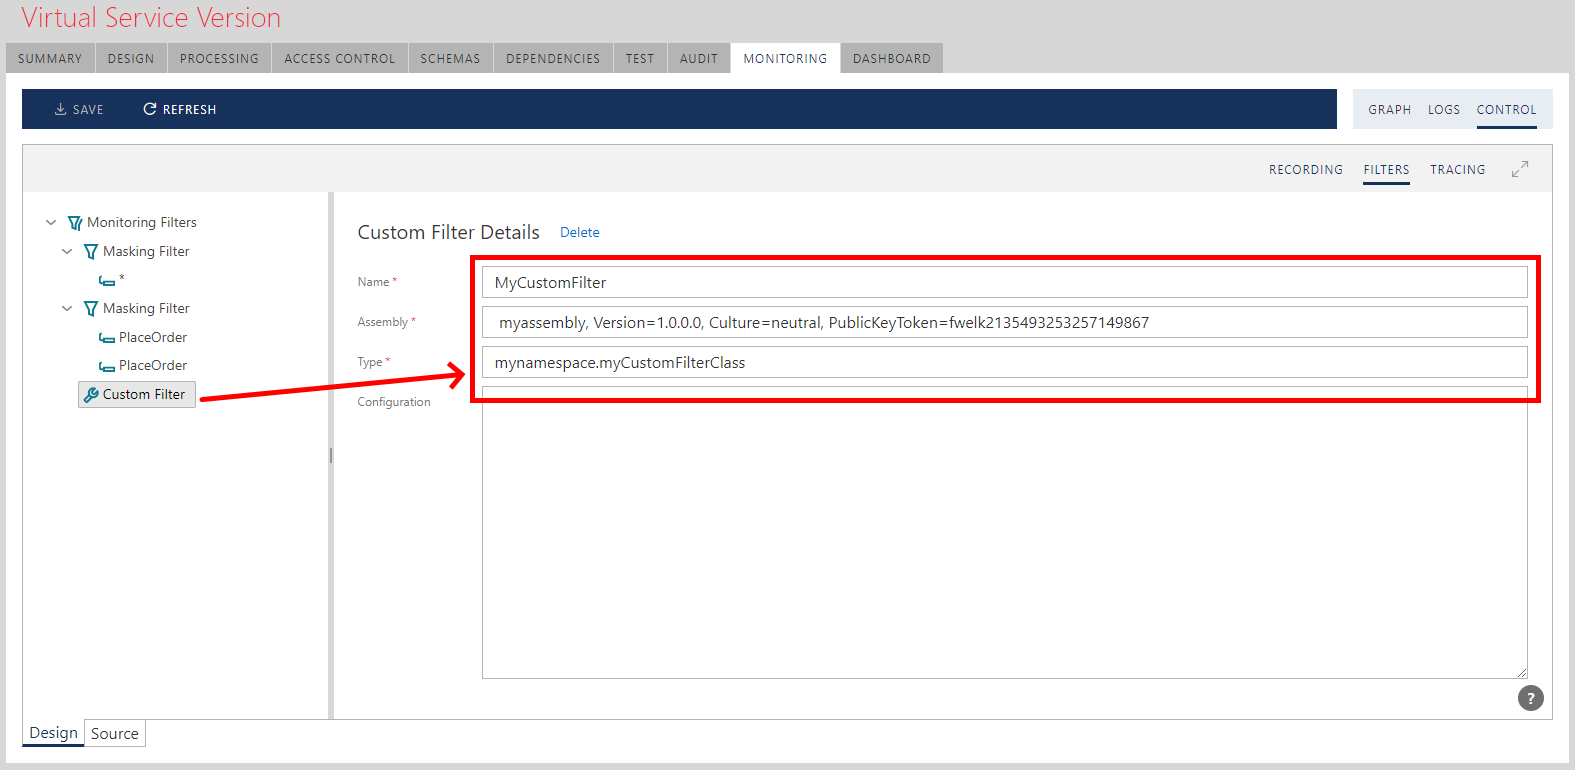Switch to the Processing tab
Viewport: 1575px width, 770px height.
219,59
